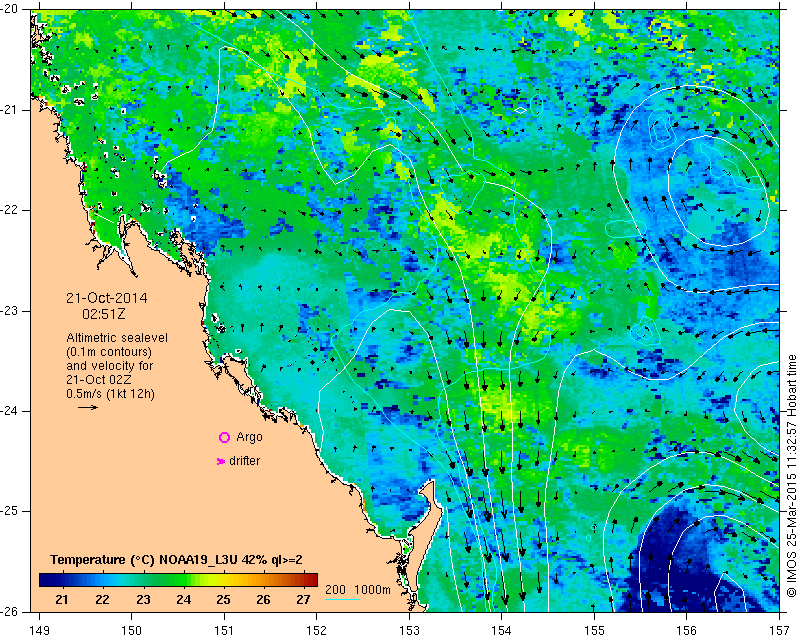Click the Temperature NOAA19_L3U title text
Image resolution: width=800 pixels, height=640 pixels.
[x=176, y=559]
